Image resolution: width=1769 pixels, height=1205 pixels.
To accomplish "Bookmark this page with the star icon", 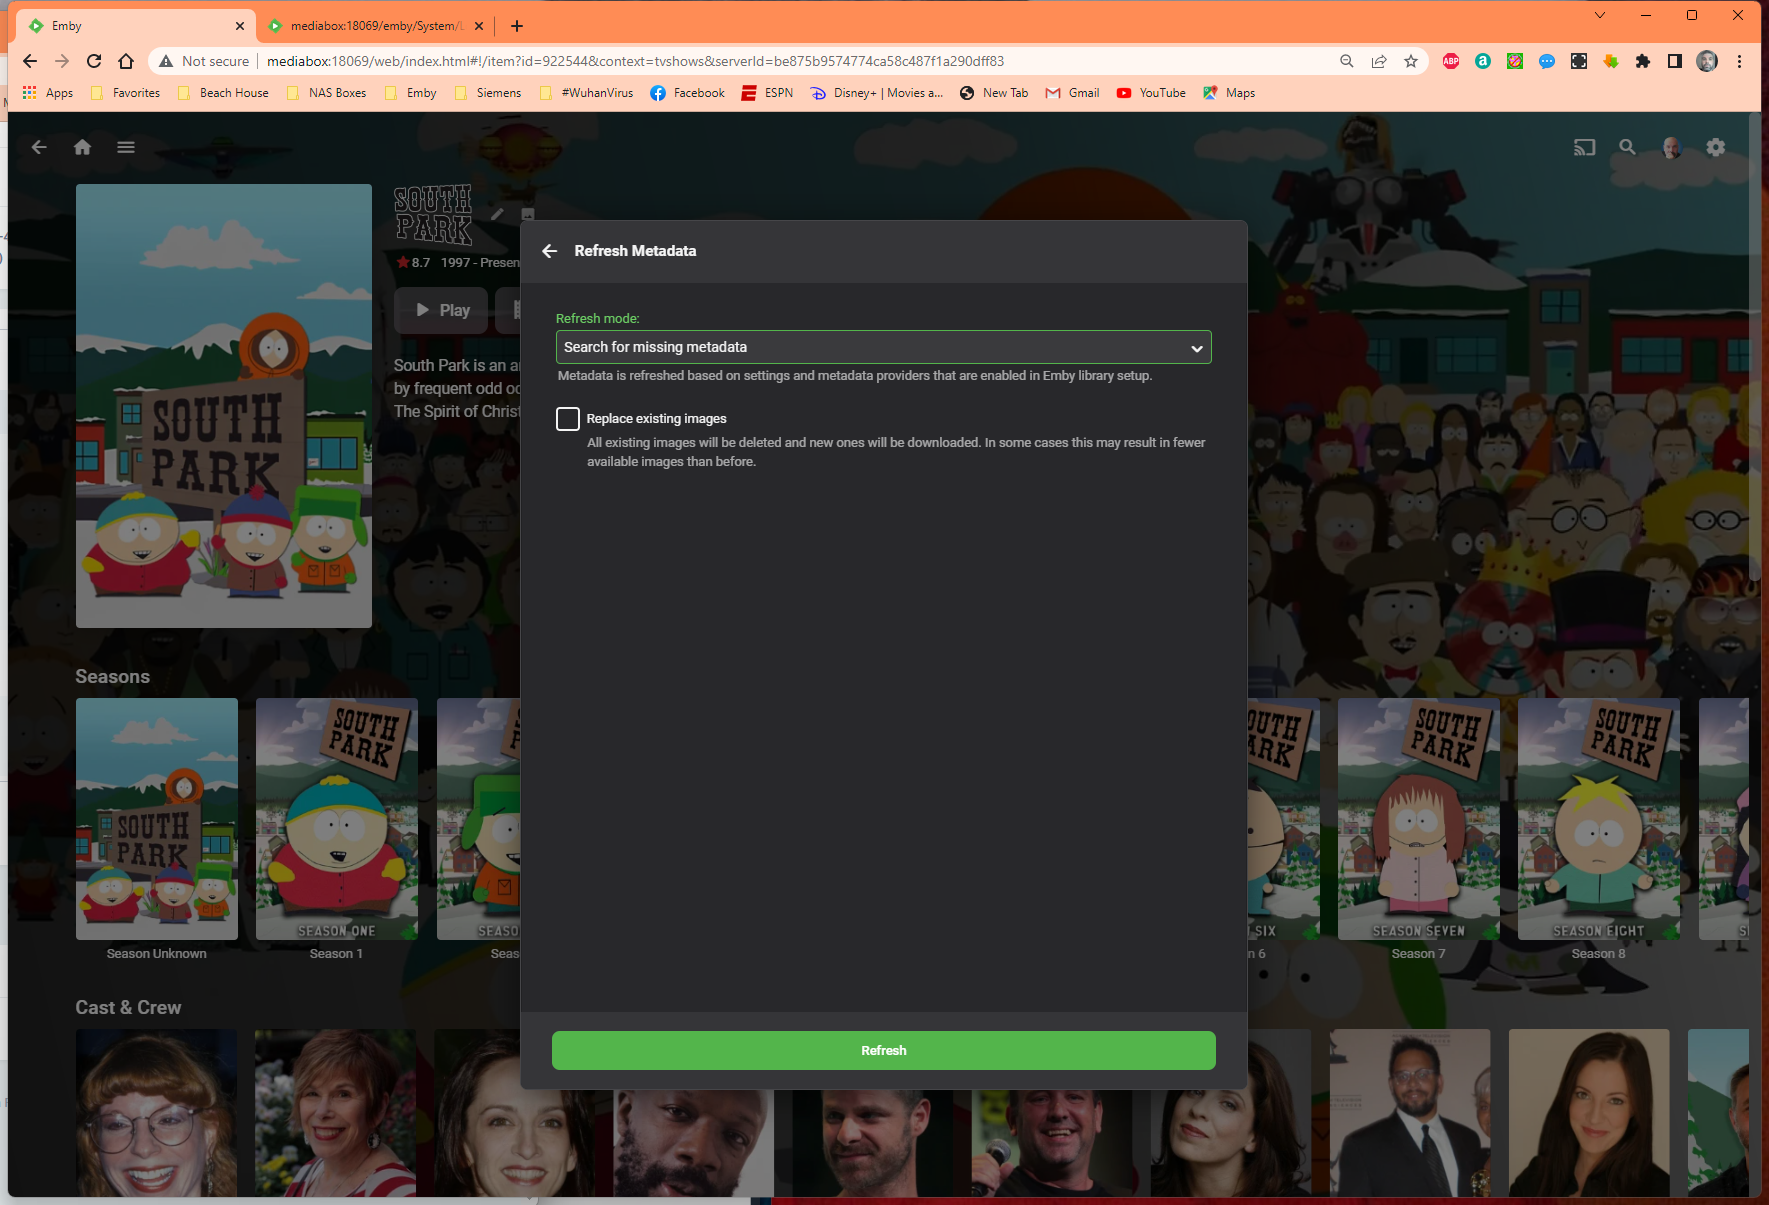I will click(1411, 61).
